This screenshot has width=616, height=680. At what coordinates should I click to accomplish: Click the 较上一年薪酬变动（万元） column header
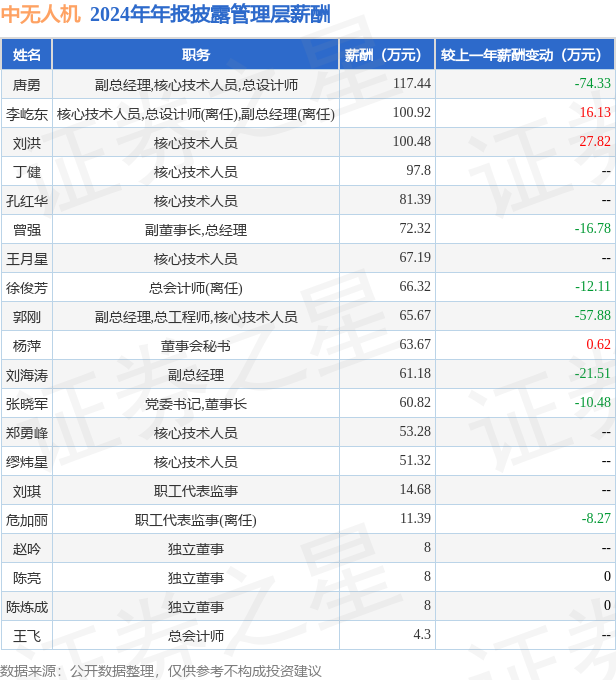pos(525,55)
